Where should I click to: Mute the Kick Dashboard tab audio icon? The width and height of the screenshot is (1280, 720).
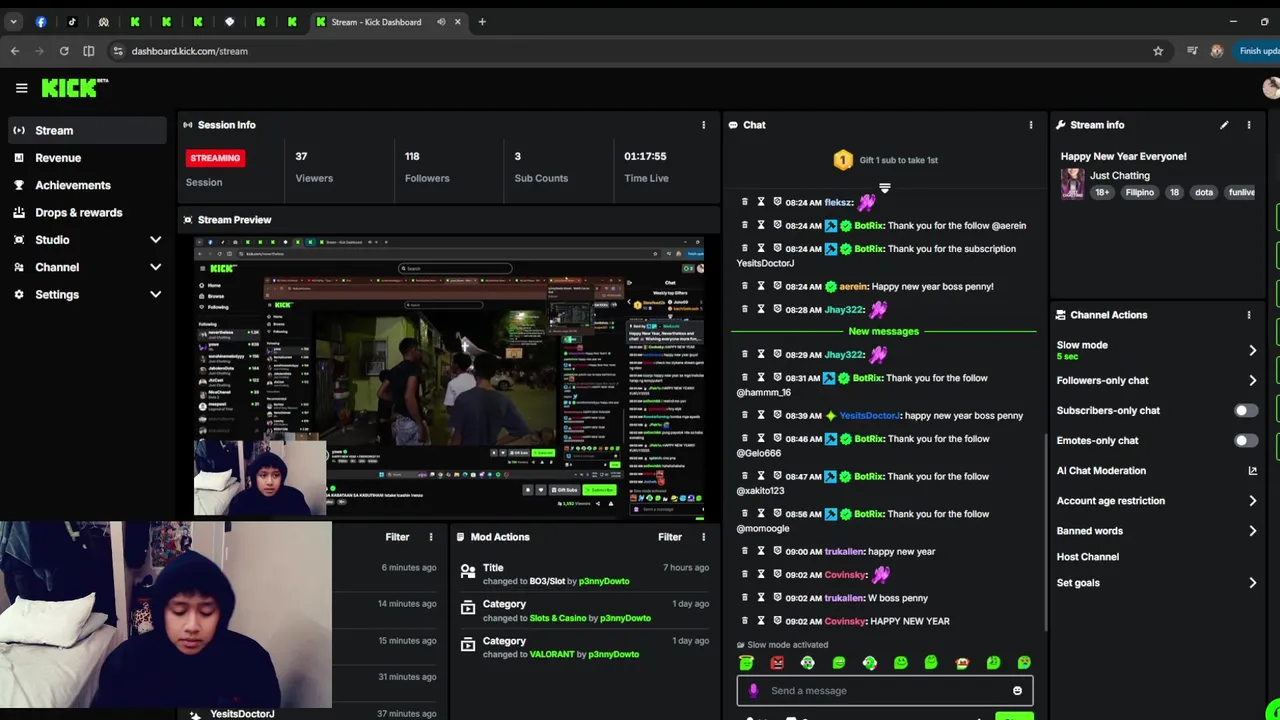coord(441,22)
